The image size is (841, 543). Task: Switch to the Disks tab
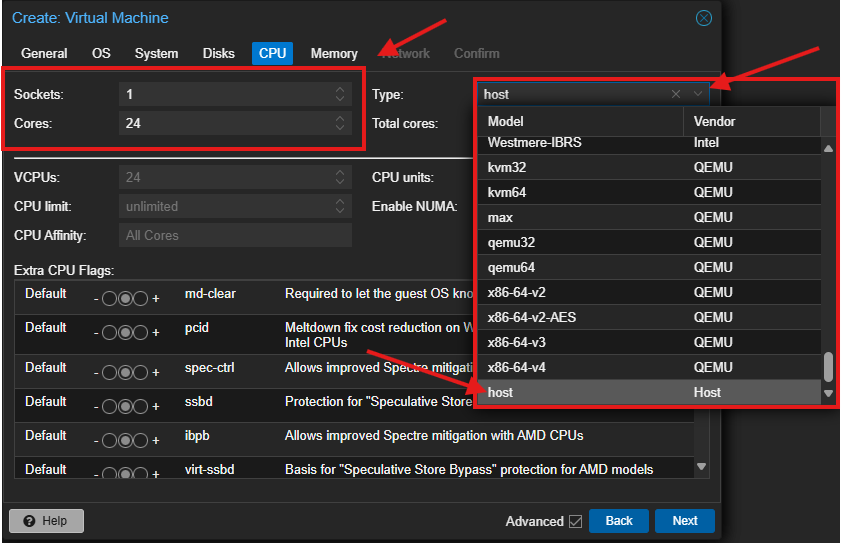pyautogui.click(x=218, y=54)
